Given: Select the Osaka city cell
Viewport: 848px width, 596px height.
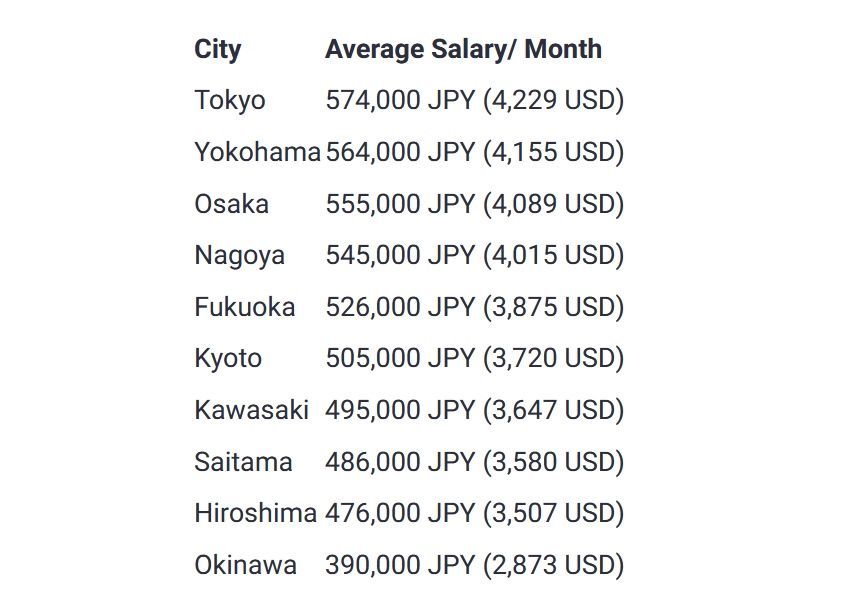Looking at the screenshot, I should (x=231, y=204).
